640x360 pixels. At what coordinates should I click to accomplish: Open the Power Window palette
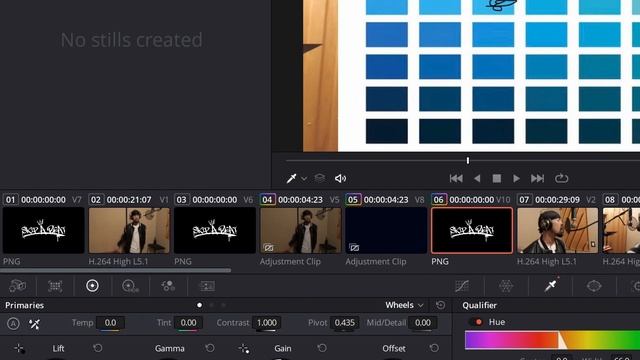tap(594, 286)
